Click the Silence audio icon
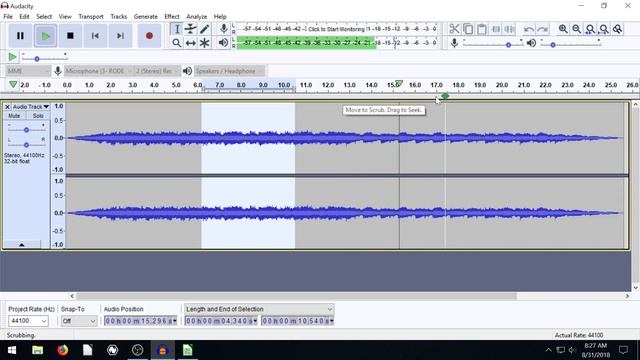 [x=510, y=29]
